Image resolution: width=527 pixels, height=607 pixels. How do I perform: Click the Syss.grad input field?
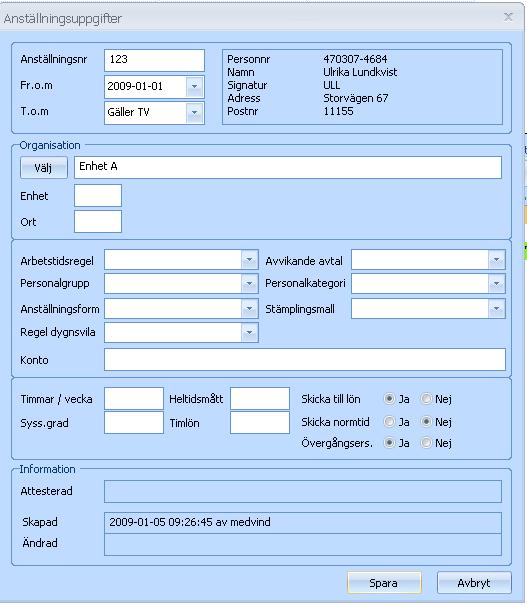tap(134, 422)
